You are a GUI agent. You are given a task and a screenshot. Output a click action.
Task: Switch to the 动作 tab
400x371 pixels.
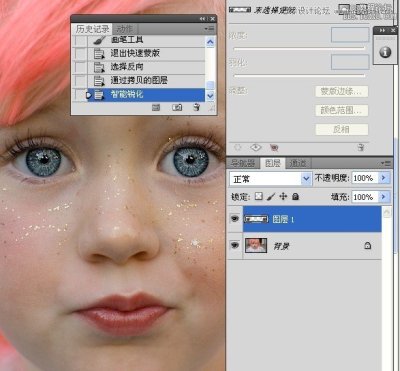[x=124, y=29]
